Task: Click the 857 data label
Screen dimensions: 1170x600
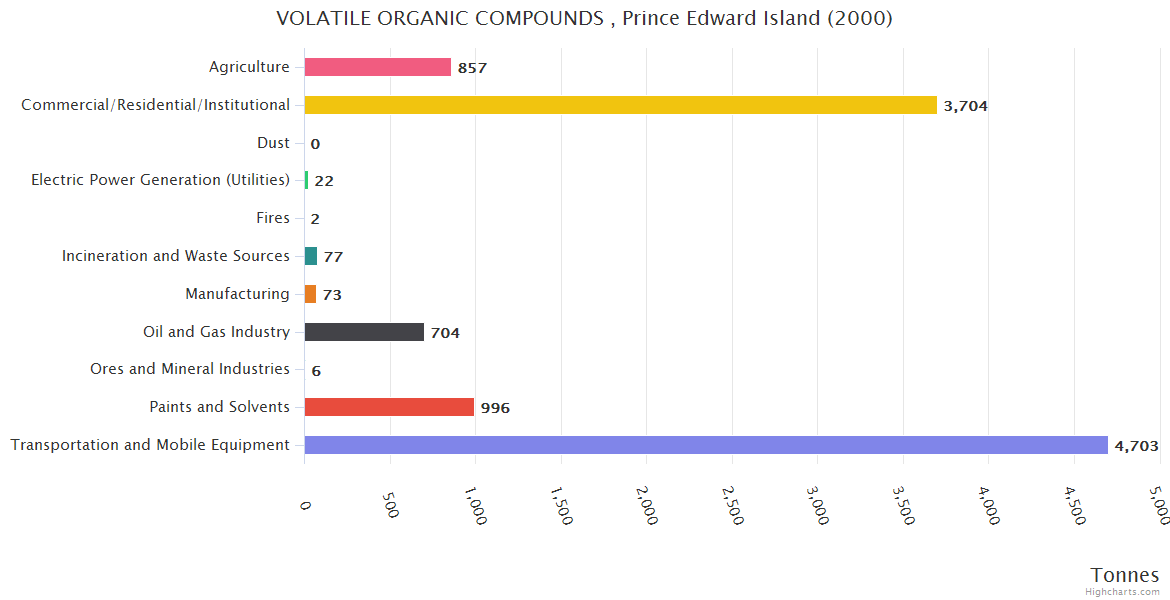Action: point(472,68)
